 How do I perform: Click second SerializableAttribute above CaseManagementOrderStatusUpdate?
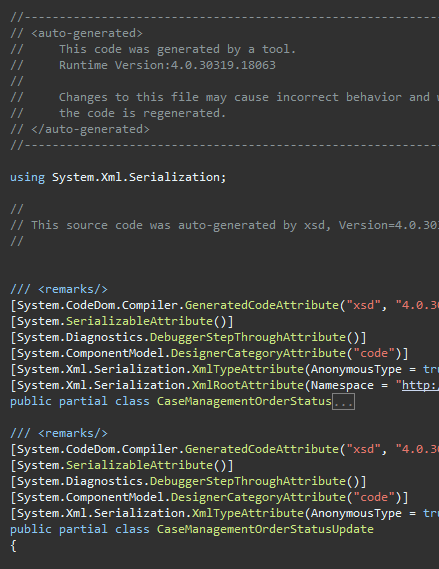point(139,465)
